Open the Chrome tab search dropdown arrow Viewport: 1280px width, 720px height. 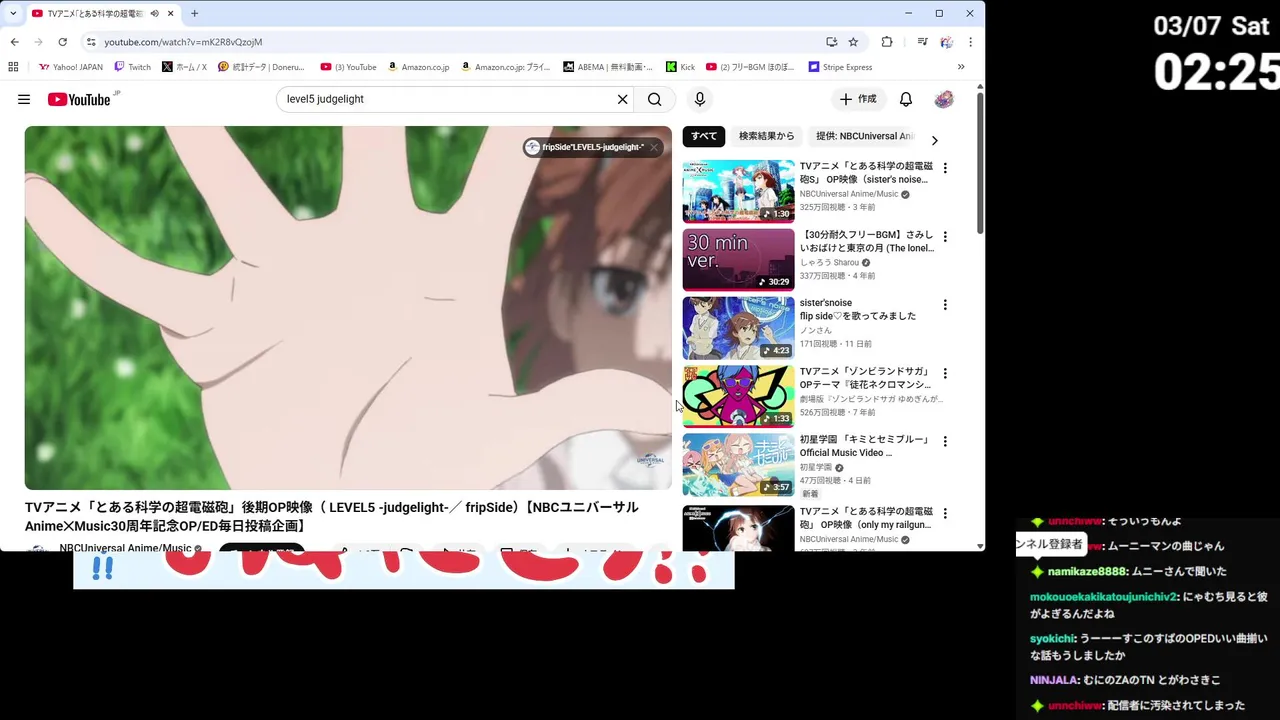pyautogui.click(x=13, y=13)
